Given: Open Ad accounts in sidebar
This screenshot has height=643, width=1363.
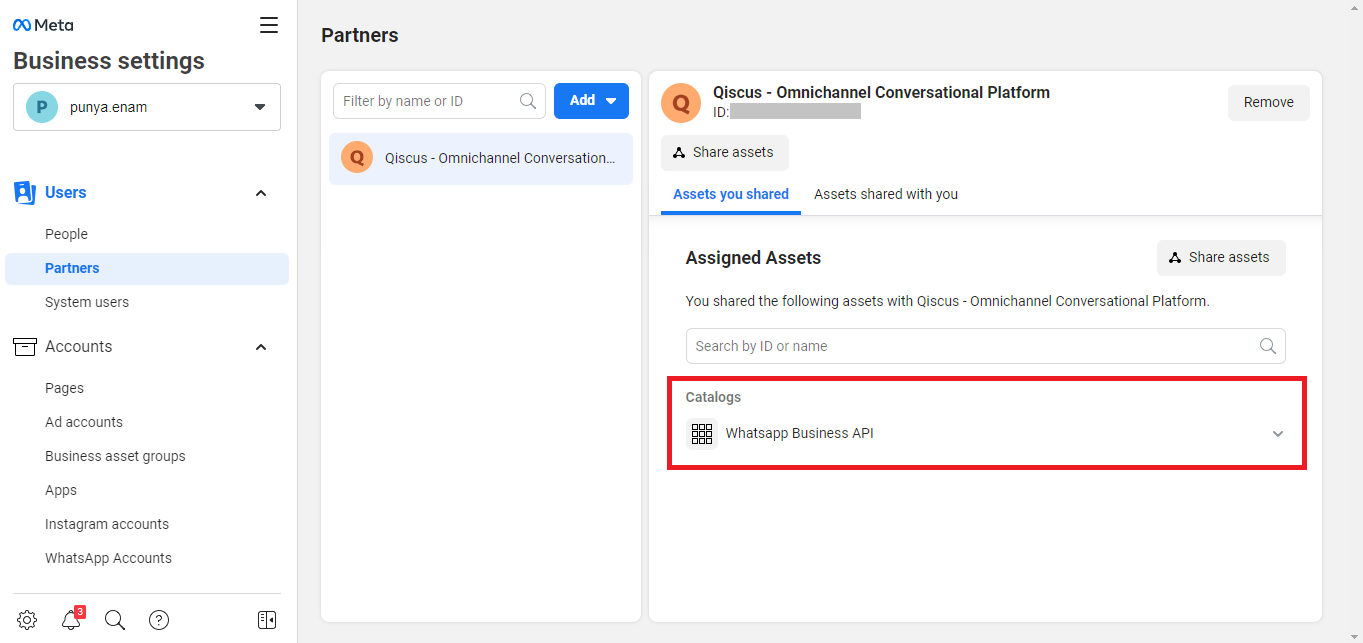Looking at the screenshot, I should click(x=84, y=422).
